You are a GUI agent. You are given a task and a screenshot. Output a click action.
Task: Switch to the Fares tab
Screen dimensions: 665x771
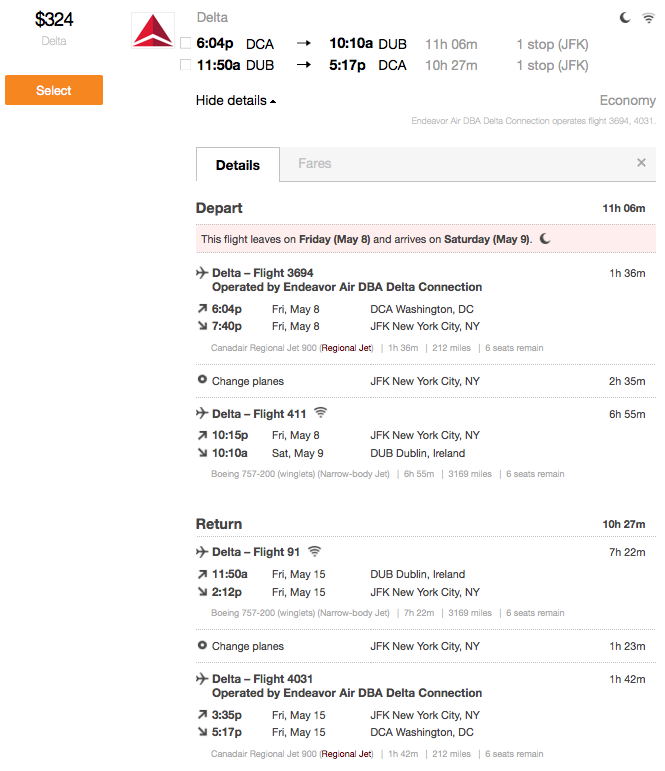[315, 163]
